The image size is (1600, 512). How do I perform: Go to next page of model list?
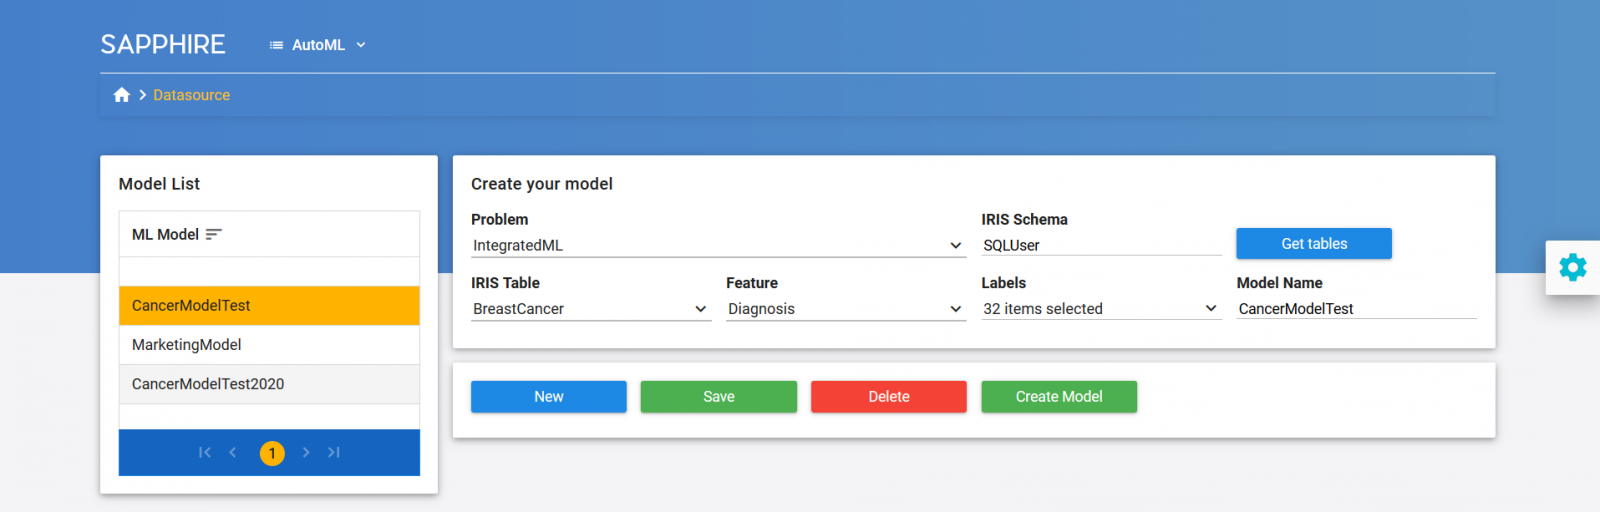[x=306, y=453]
